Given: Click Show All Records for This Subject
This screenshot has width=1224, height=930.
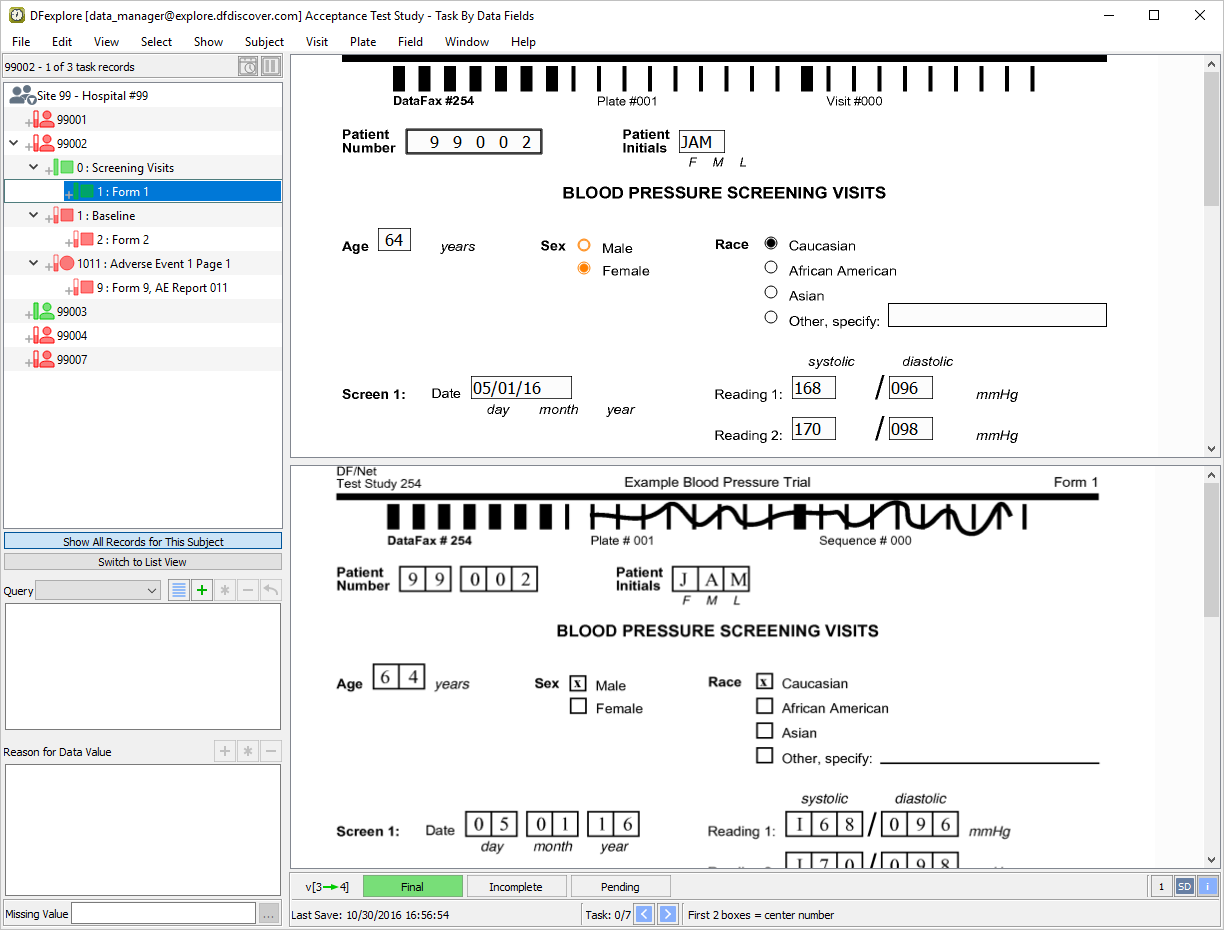Looking at the screenshot, I should pos(143,541).
